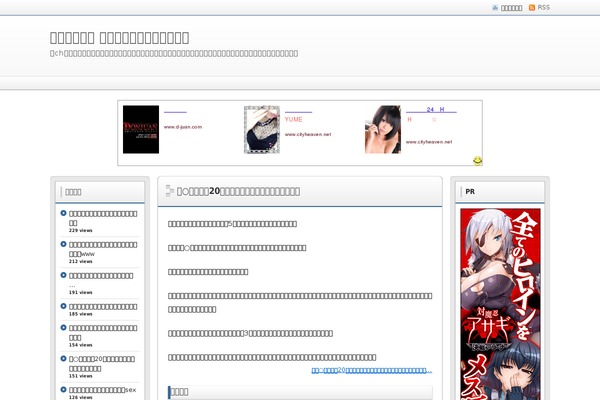Open www.cityheaven.net link below YUME
This screenshot has width=600, height=400.
tap(308, 134)
